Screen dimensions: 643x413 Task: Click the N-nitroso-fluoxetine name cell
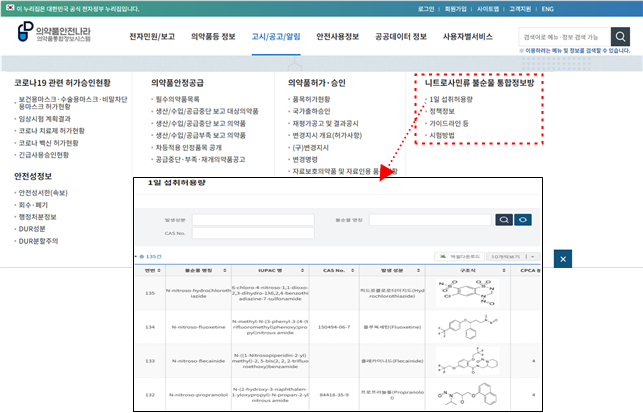coord(198,327)
